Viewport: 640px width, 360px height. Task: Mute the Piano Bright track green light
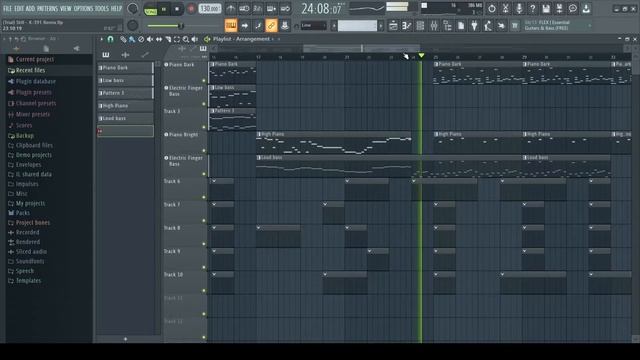pyautogui.click(x=204, y=151)
